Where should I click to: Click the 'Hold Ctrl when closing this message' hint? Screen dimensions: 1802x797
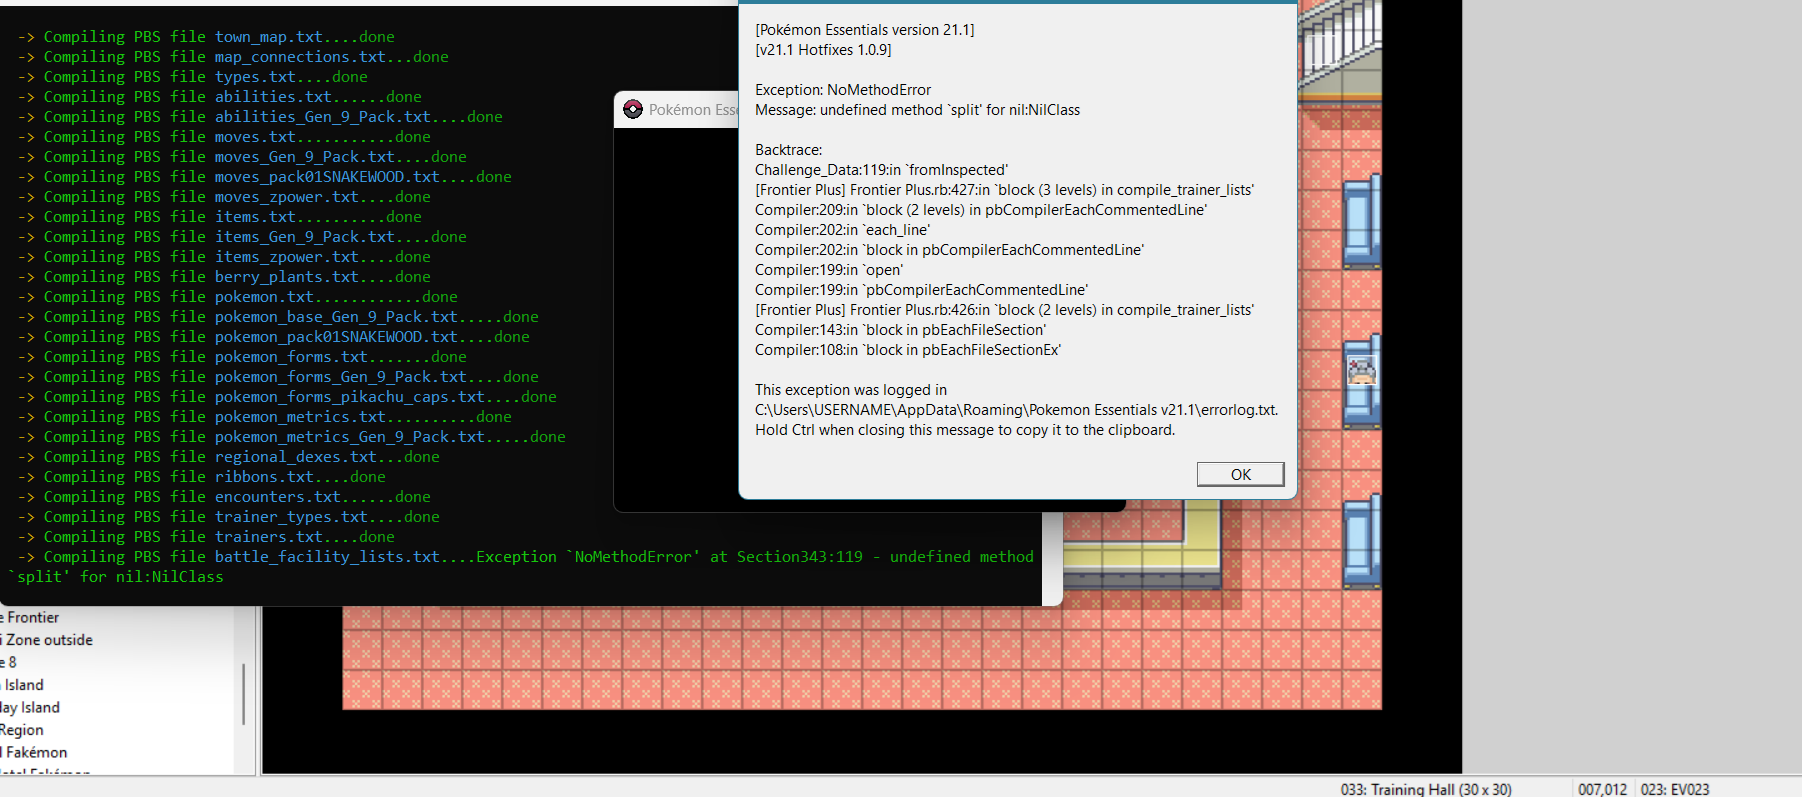point(965,430)
